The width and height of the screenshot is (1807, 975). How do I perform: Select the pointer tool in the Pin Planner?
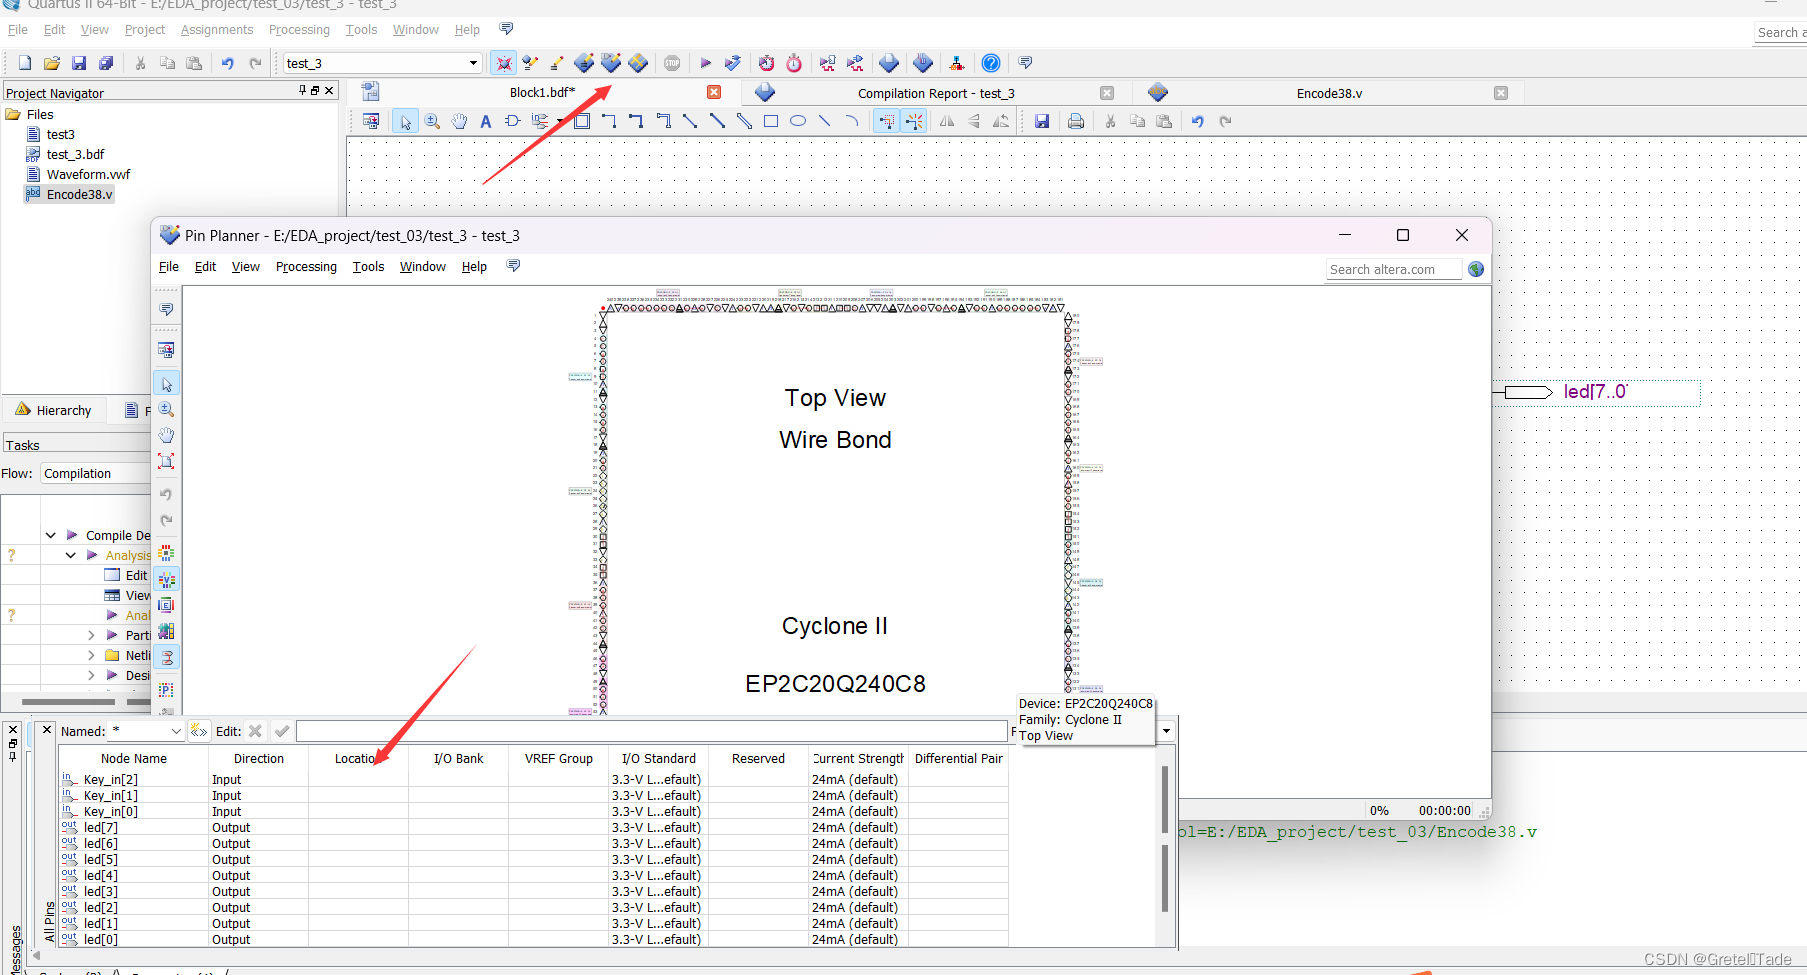[x=167, y=384]
